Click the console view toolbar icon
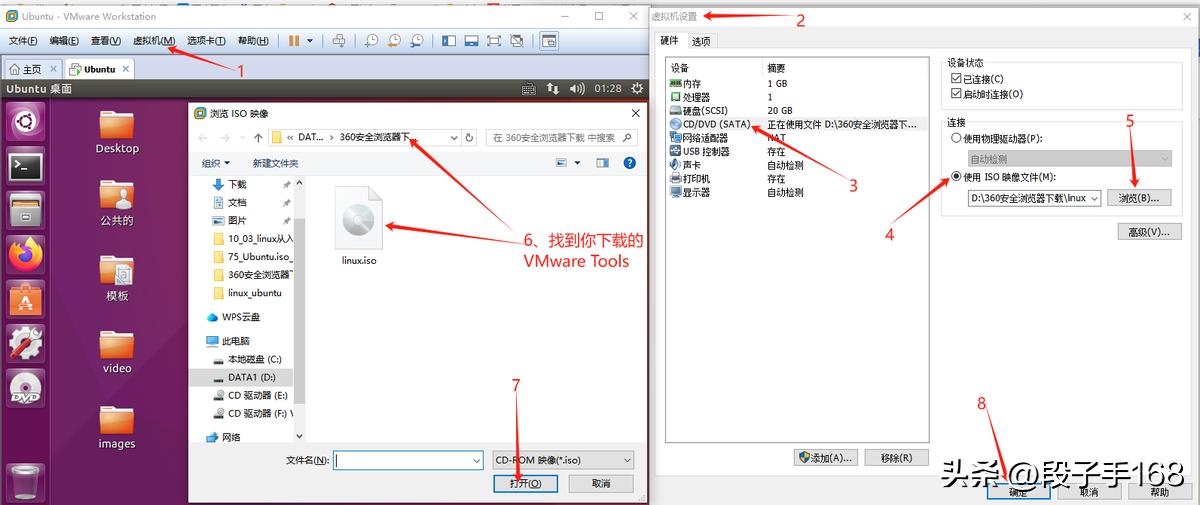 [x=548, y=41]
